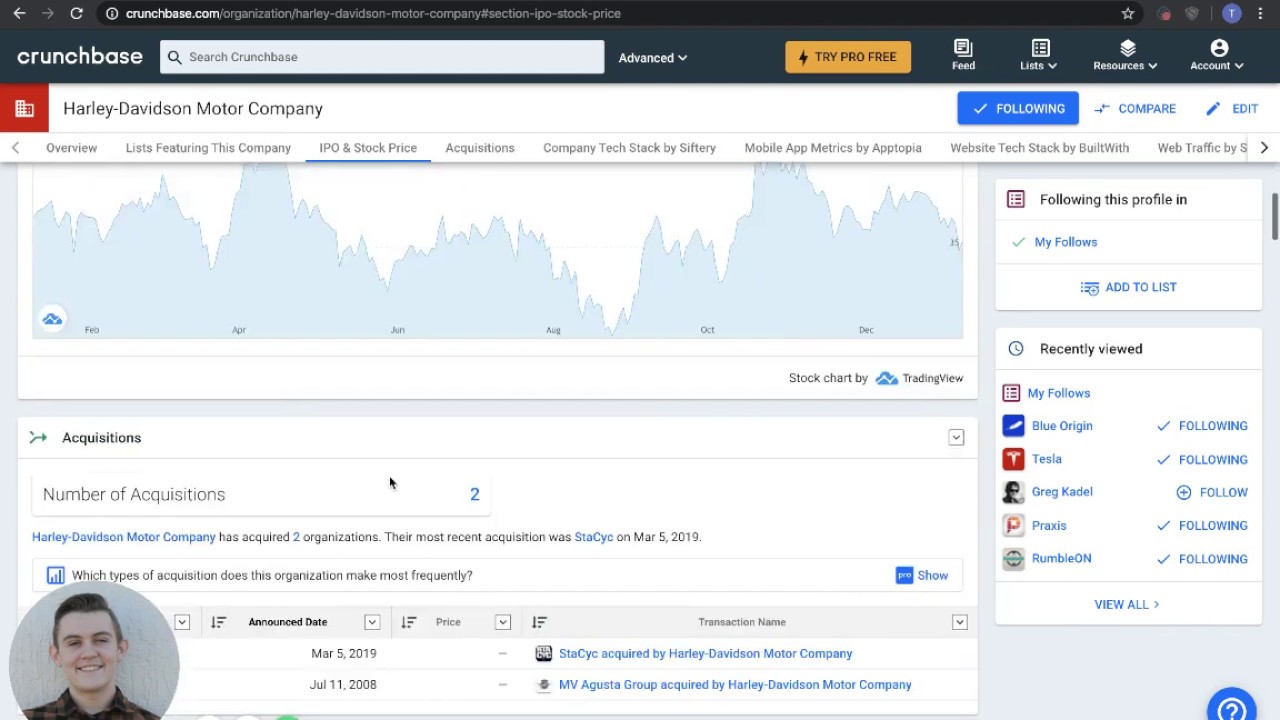
Task: Follow Greg Kadel with the FOLLOW button
Action: pyautogui.click(x=1212, y=492)
